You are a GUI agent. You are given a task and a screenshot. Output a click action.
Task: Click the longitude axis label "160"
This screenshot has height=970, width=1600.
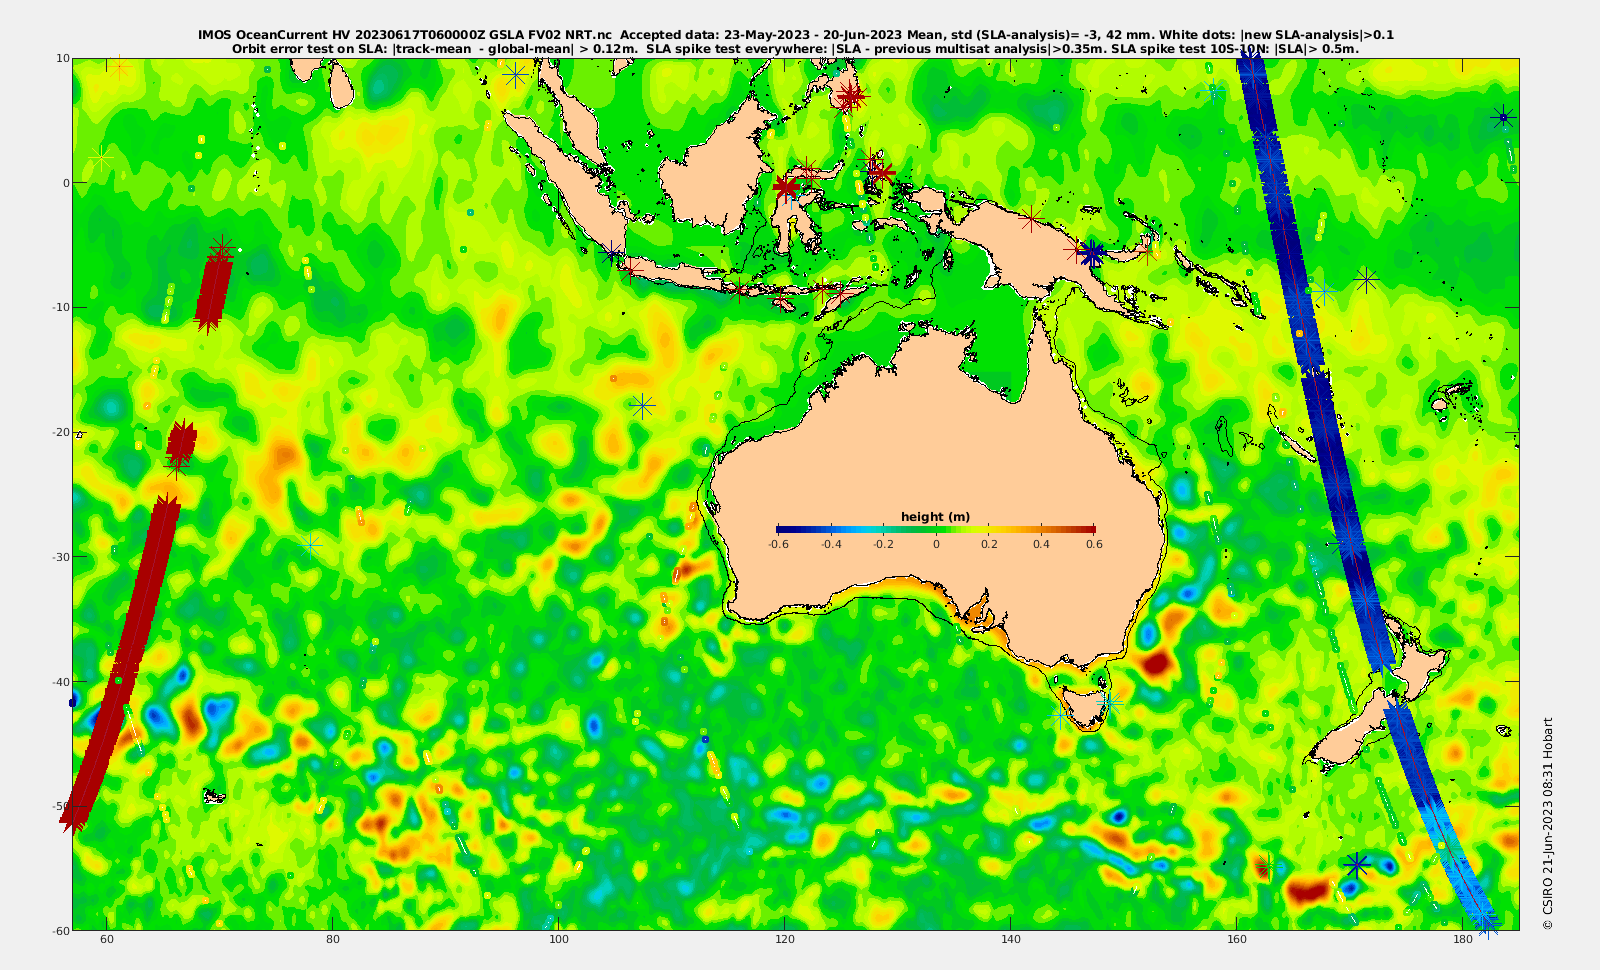point(1237,940)
